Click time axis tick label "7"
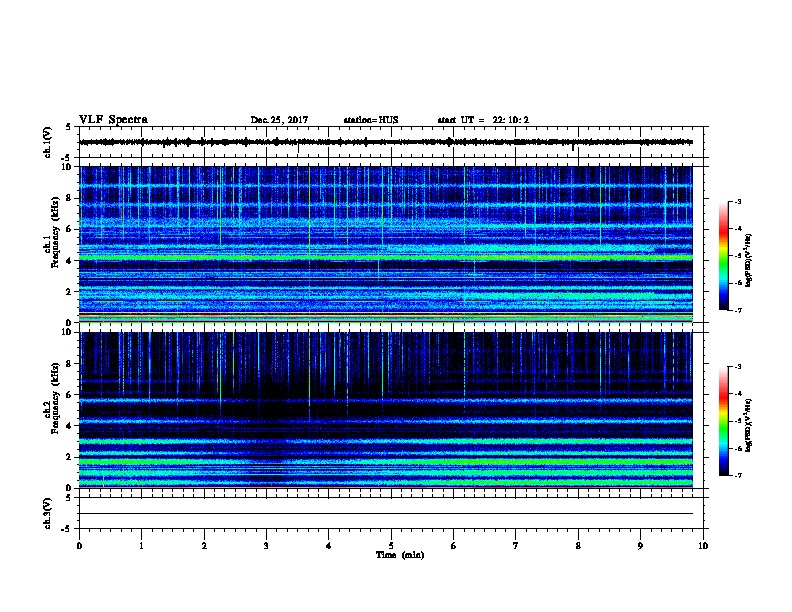Image resolution: width=792 pixels, height=612 pixels. pos(516,546)
